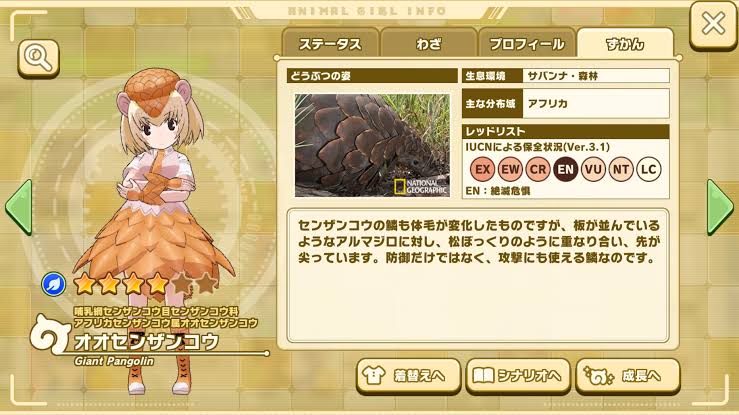The width and height of the screenshot is (739, 415).
Task: Click the LC least concern circle
Action: 649,169
